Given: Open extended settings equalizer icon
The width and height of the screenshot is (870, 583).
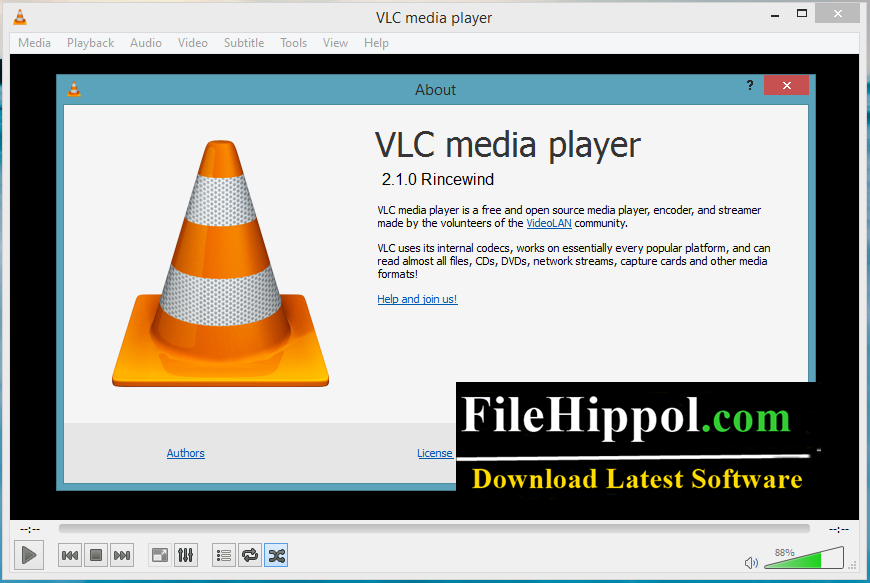Looking at the screenshot, I should (185, 555).
